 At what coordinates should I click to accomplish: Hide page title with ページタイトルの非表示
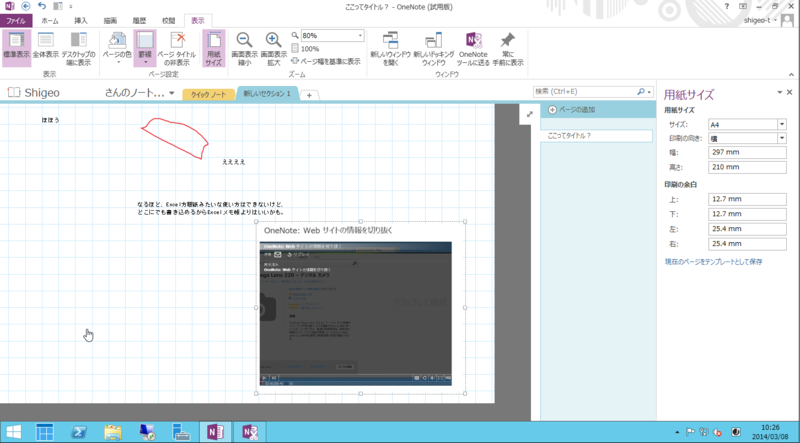[177, 48]
